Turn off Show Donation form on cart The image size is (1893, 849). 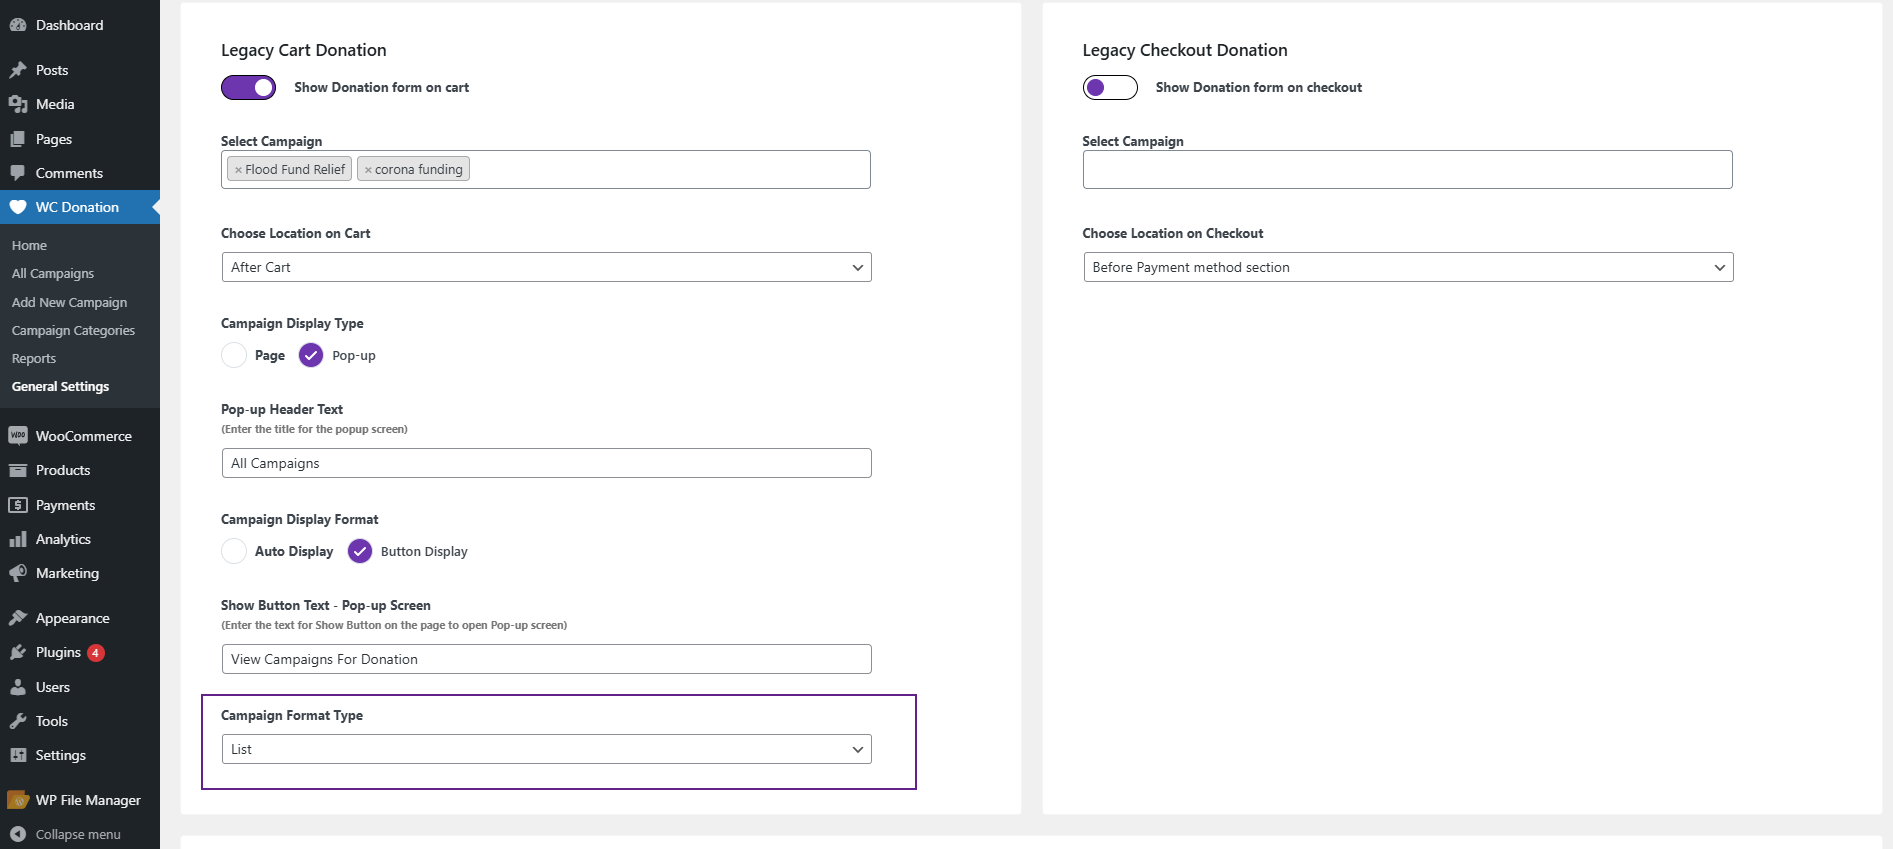tap(248, 88)
